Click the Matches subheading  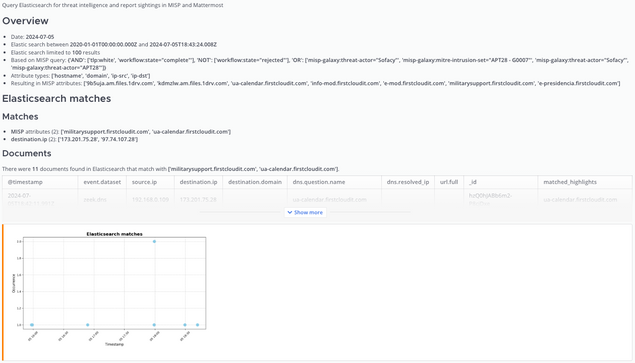point(20,117)
